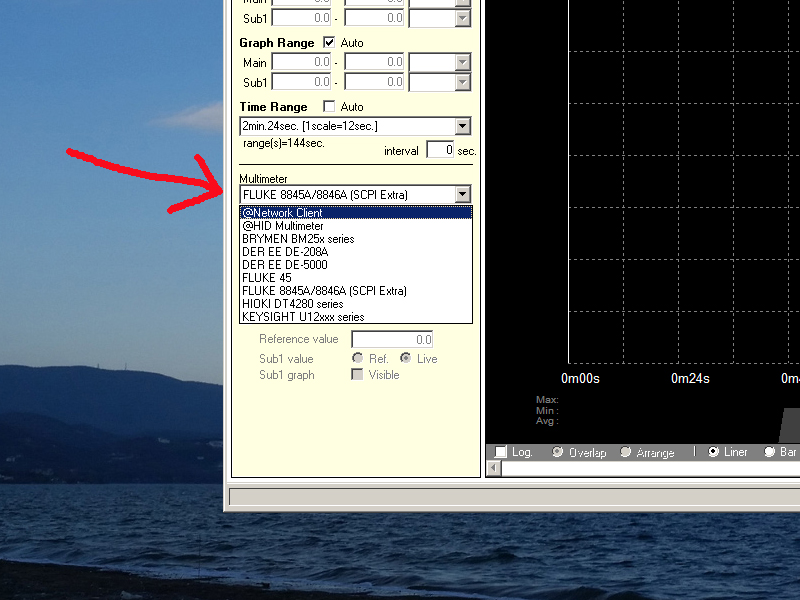Enable the Time Range Auto checkbox
This screenshot has width=800, height=600.
(x=329, y=106)
